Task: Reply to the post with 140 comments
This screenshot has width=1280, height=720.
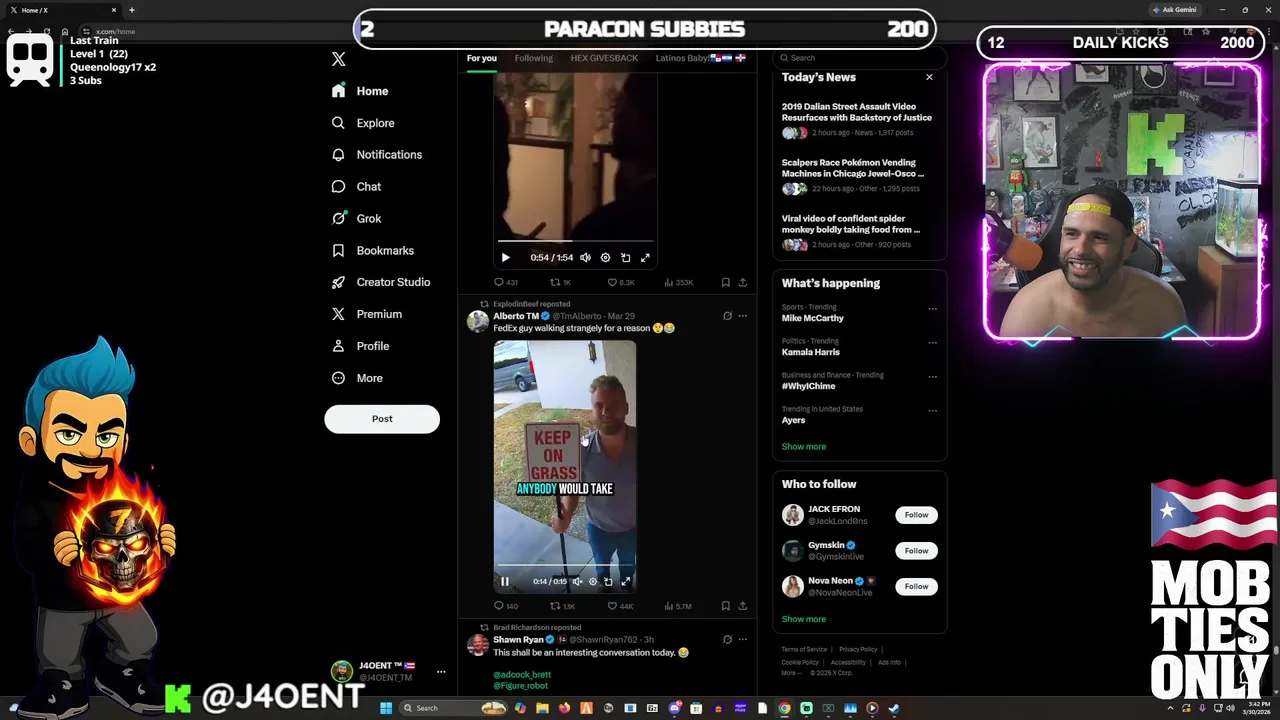Action: click(x=505, y=606)
